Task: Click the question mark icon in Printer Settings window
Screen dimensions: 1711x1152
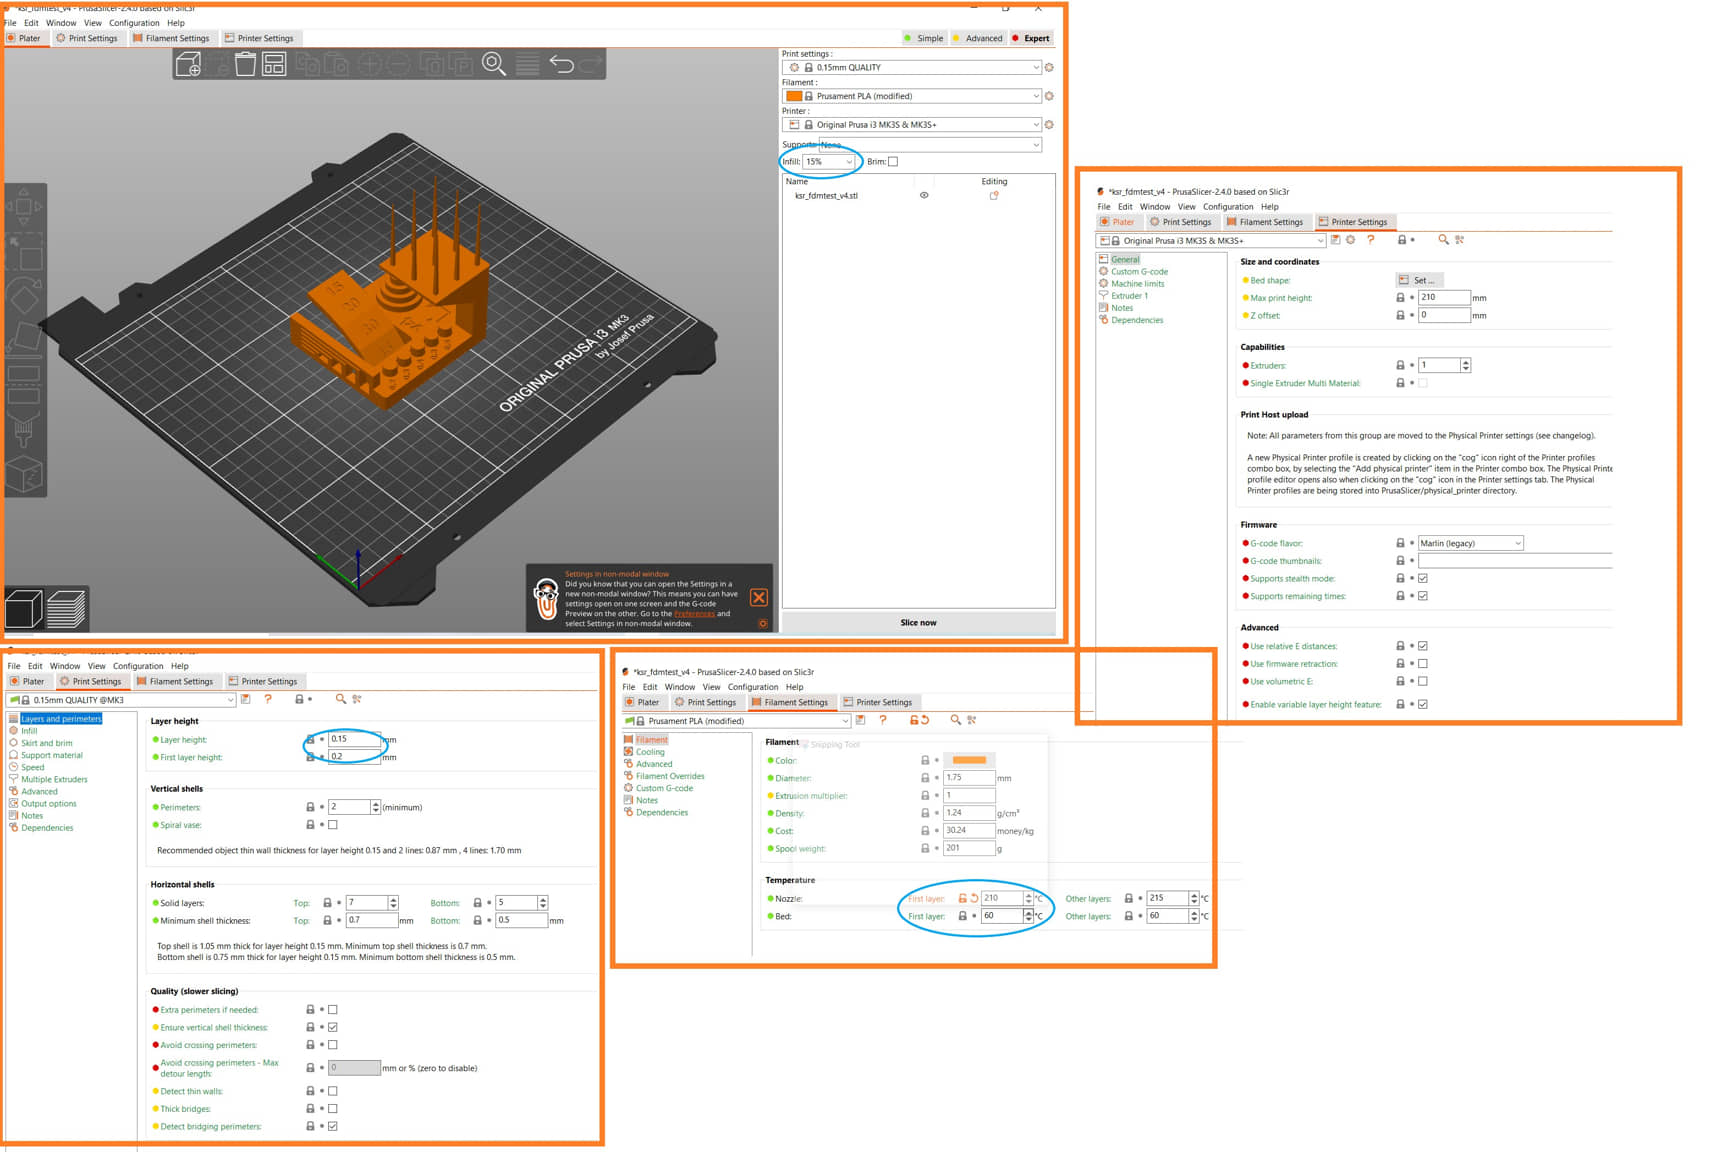Action: [x=1371, y=240]
